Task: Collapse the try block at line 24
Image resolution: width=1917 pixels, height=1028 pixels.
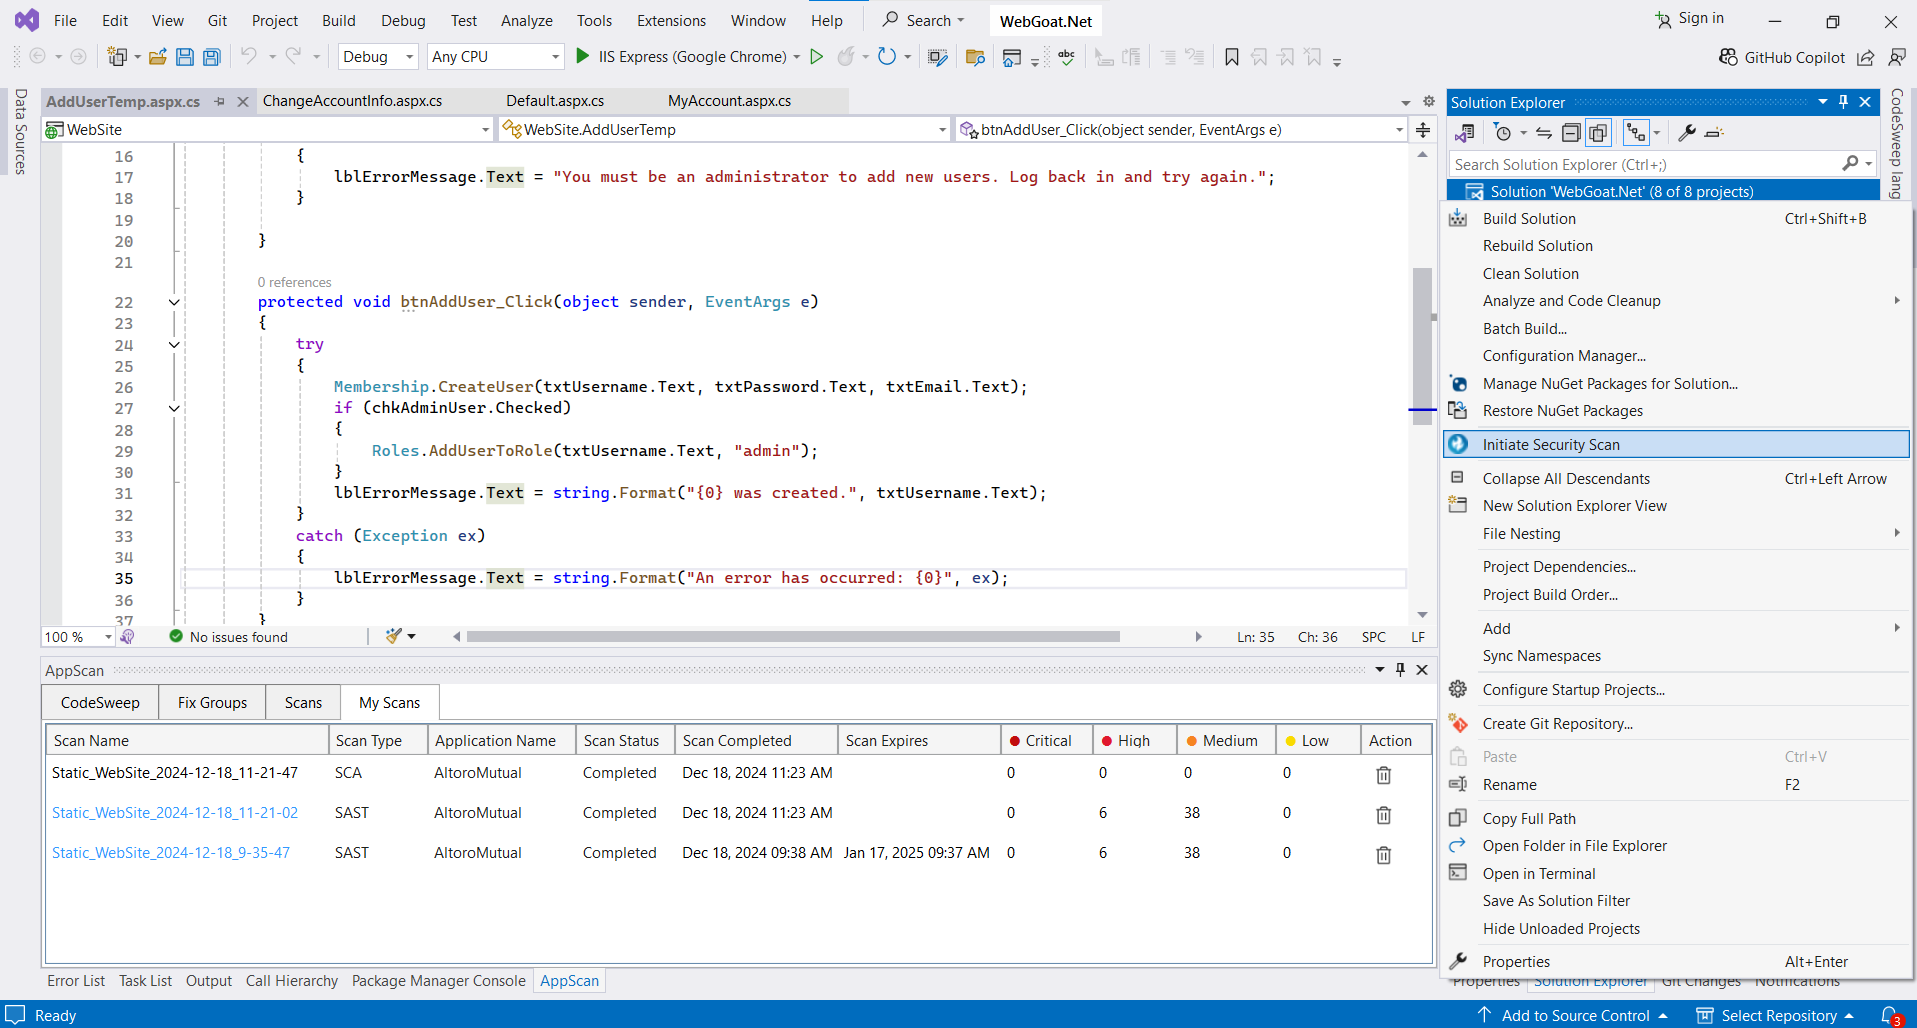Action: click(x=174, y=345)
